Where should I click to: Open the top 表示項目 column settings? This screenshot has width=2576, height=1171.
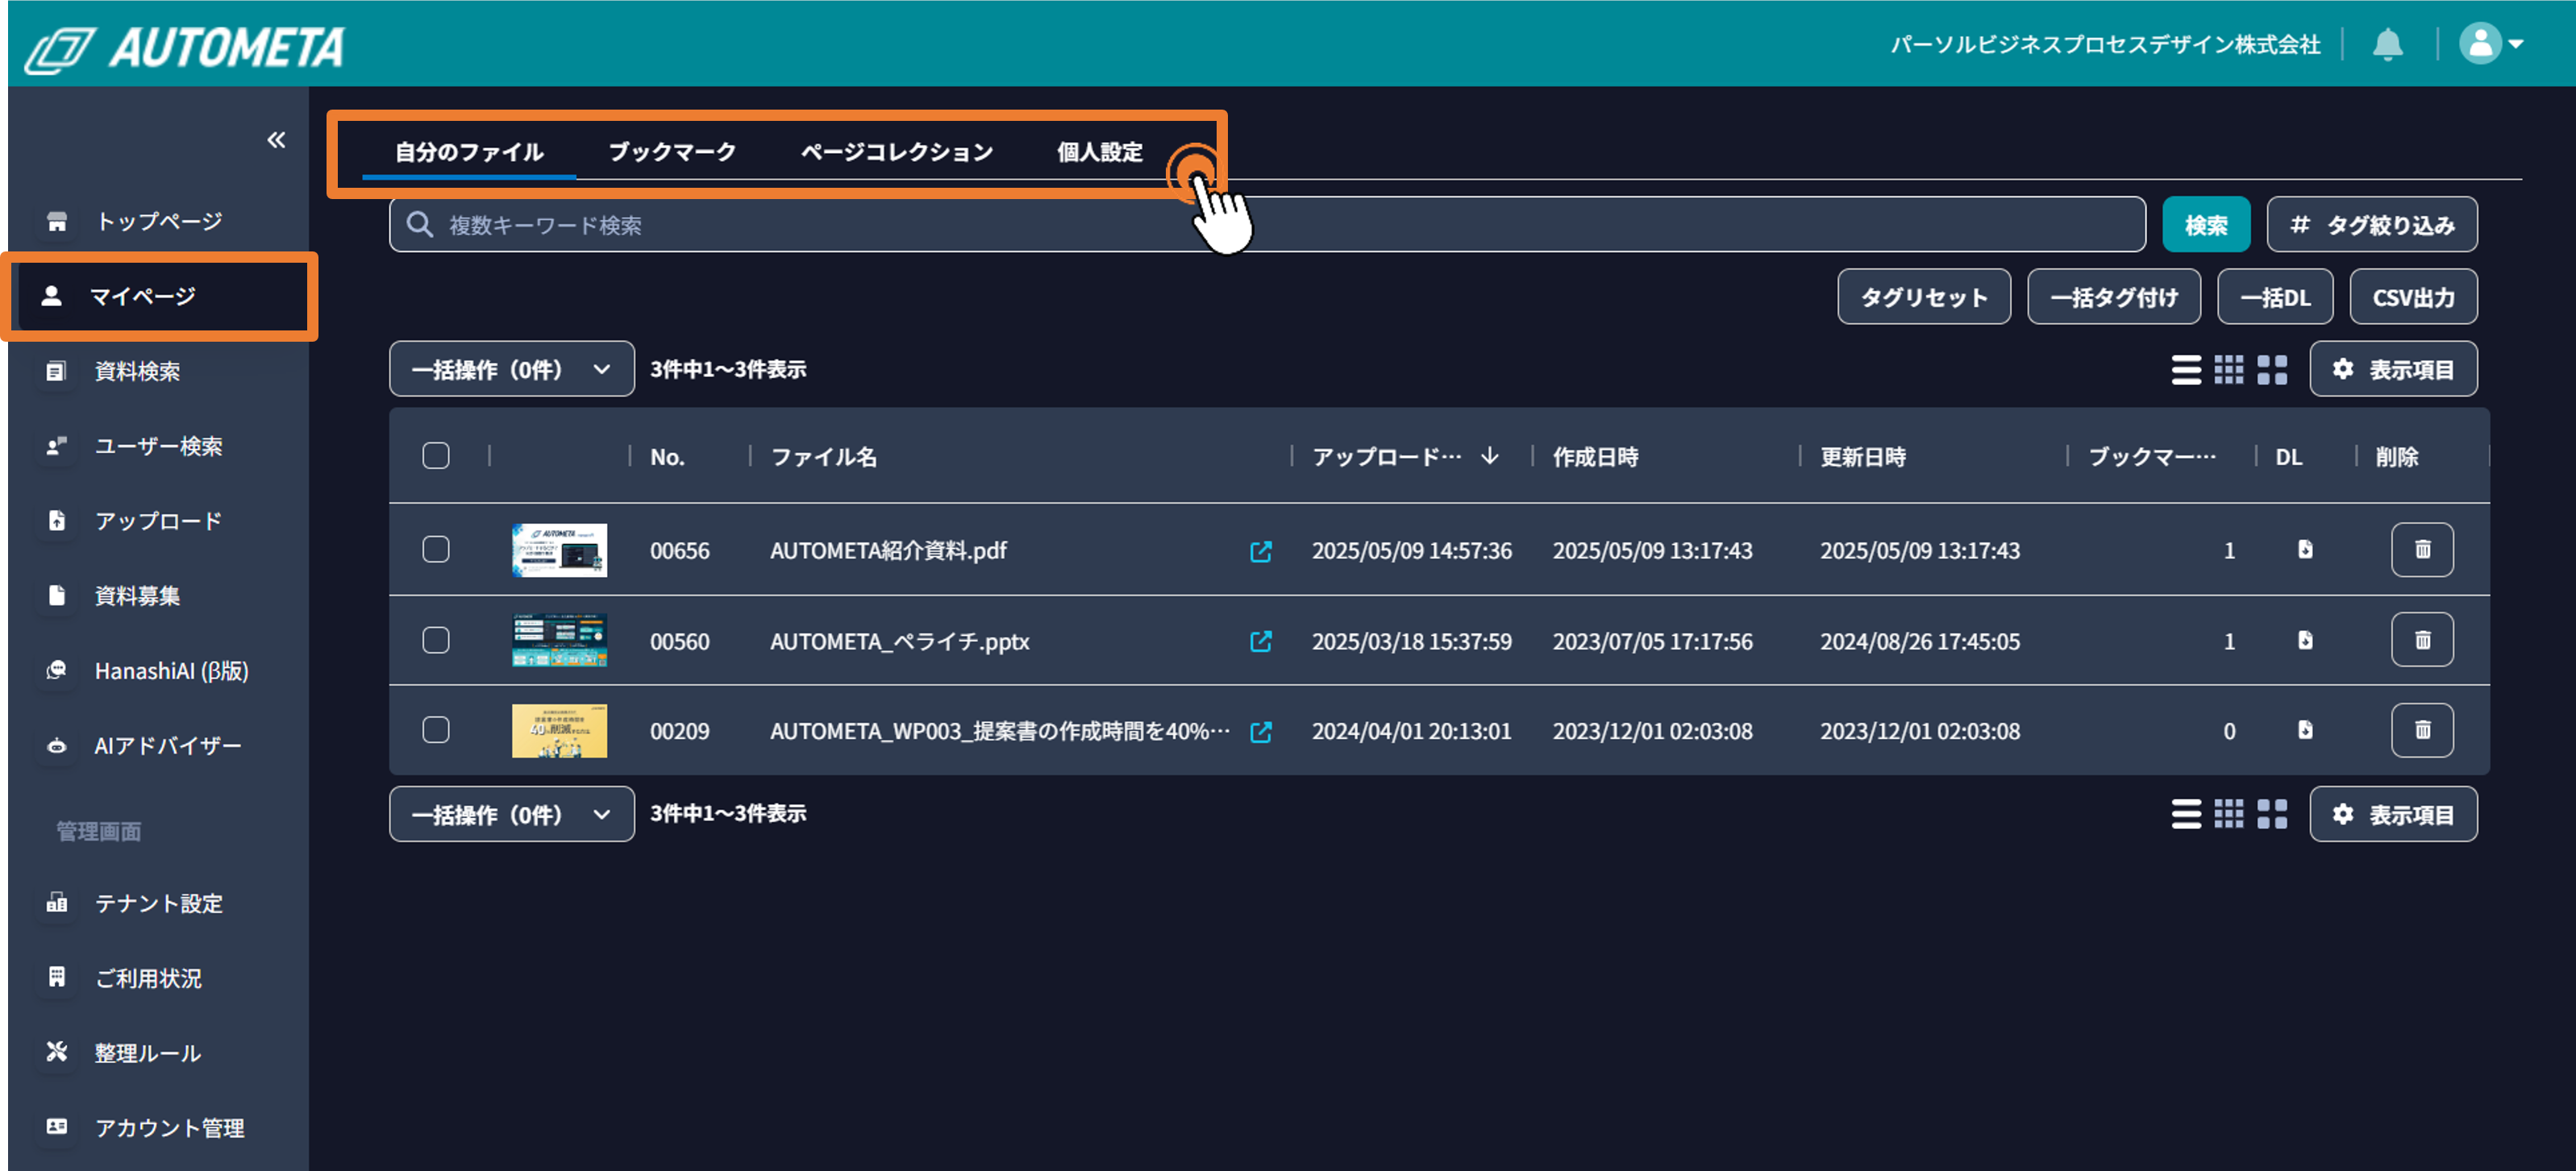click(2394, 369)
